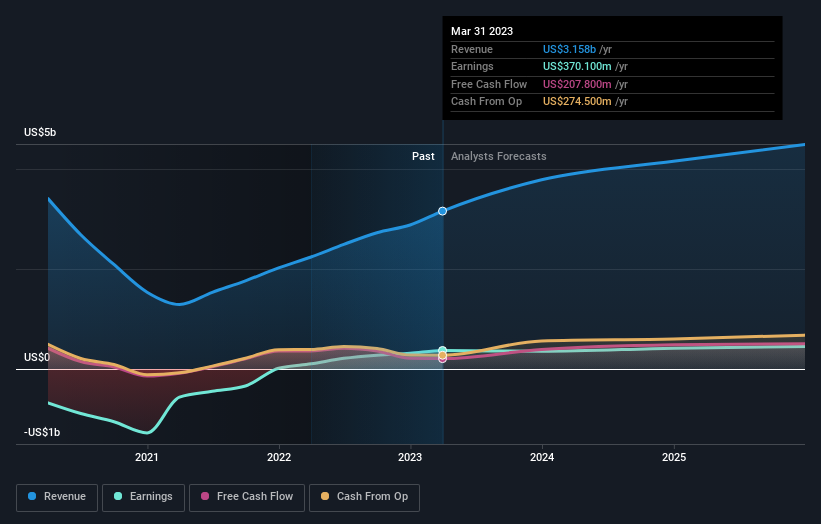Click the US$5b y-axis label

(x=40, y=132)
